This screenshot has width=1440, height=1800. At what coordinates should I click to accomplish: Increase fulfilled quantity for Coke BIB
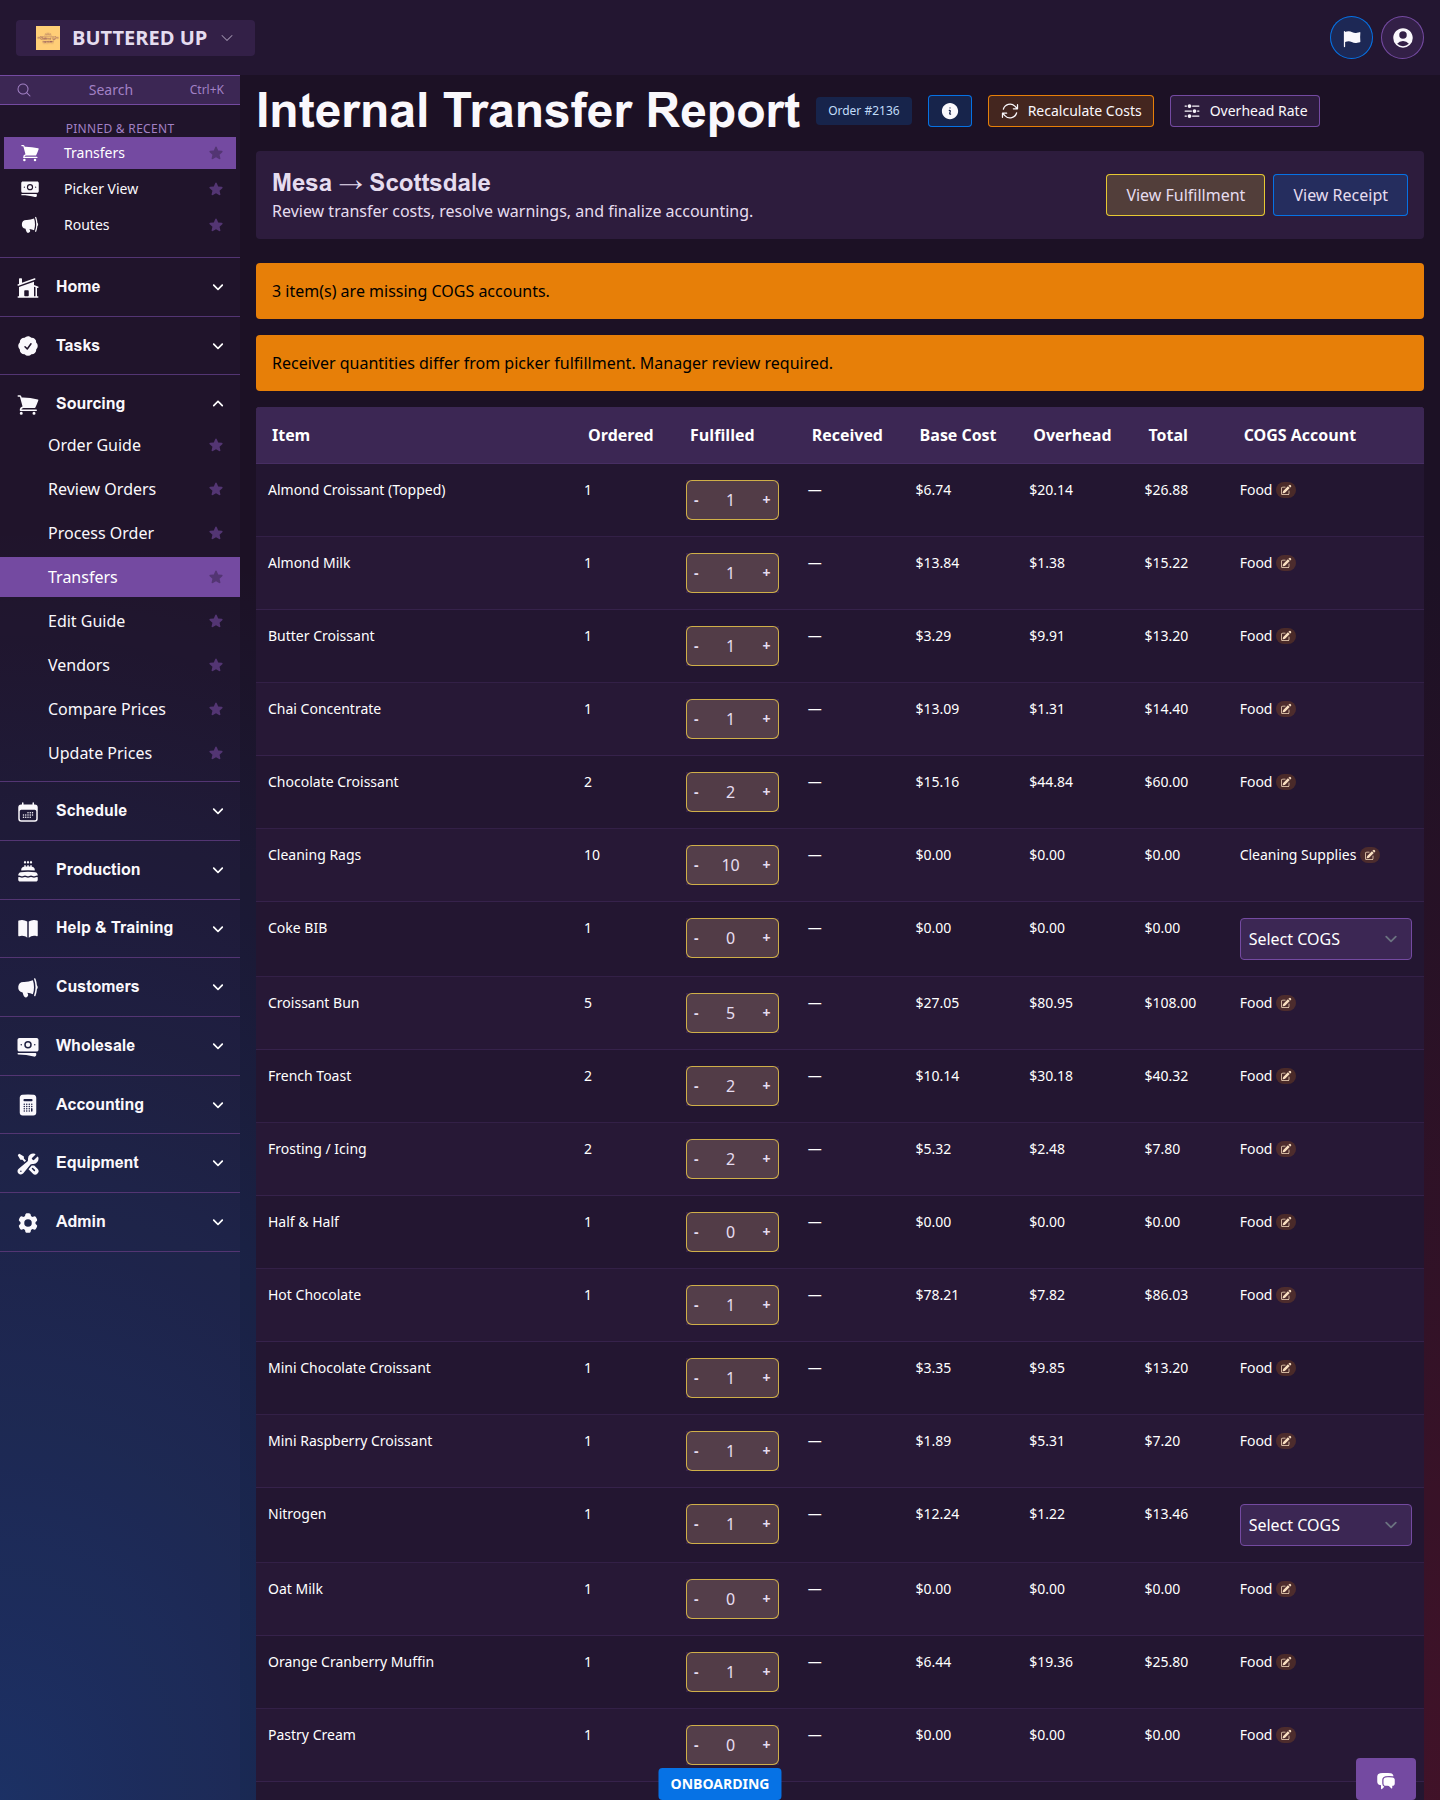(x=766, y=938)
